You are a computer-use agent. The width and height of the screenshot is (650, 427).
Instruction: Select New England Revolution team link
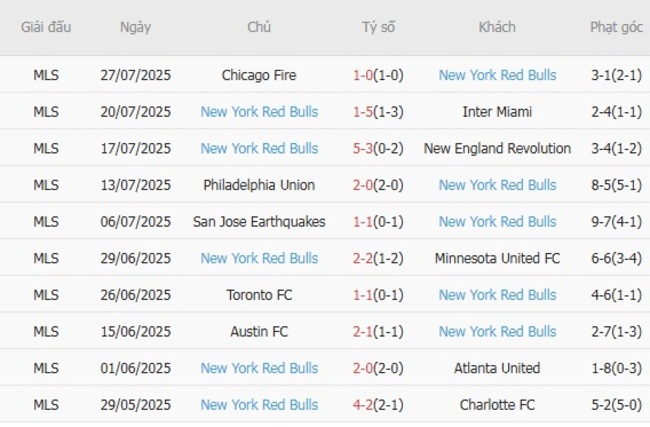(x=497, y=148)
